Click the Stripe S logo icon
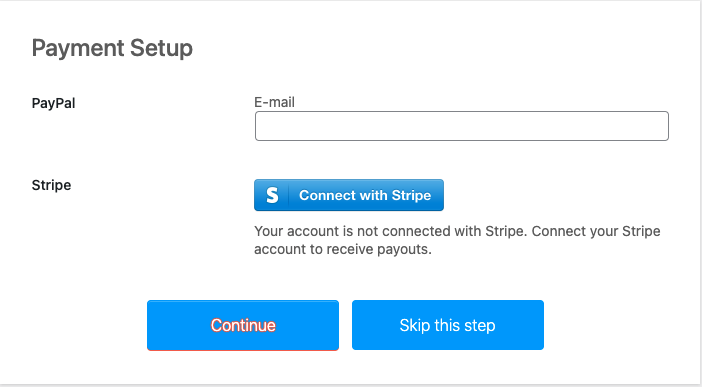Image resolution: width=702 pixels, height=387 pixels. click(x=272, y=195)
